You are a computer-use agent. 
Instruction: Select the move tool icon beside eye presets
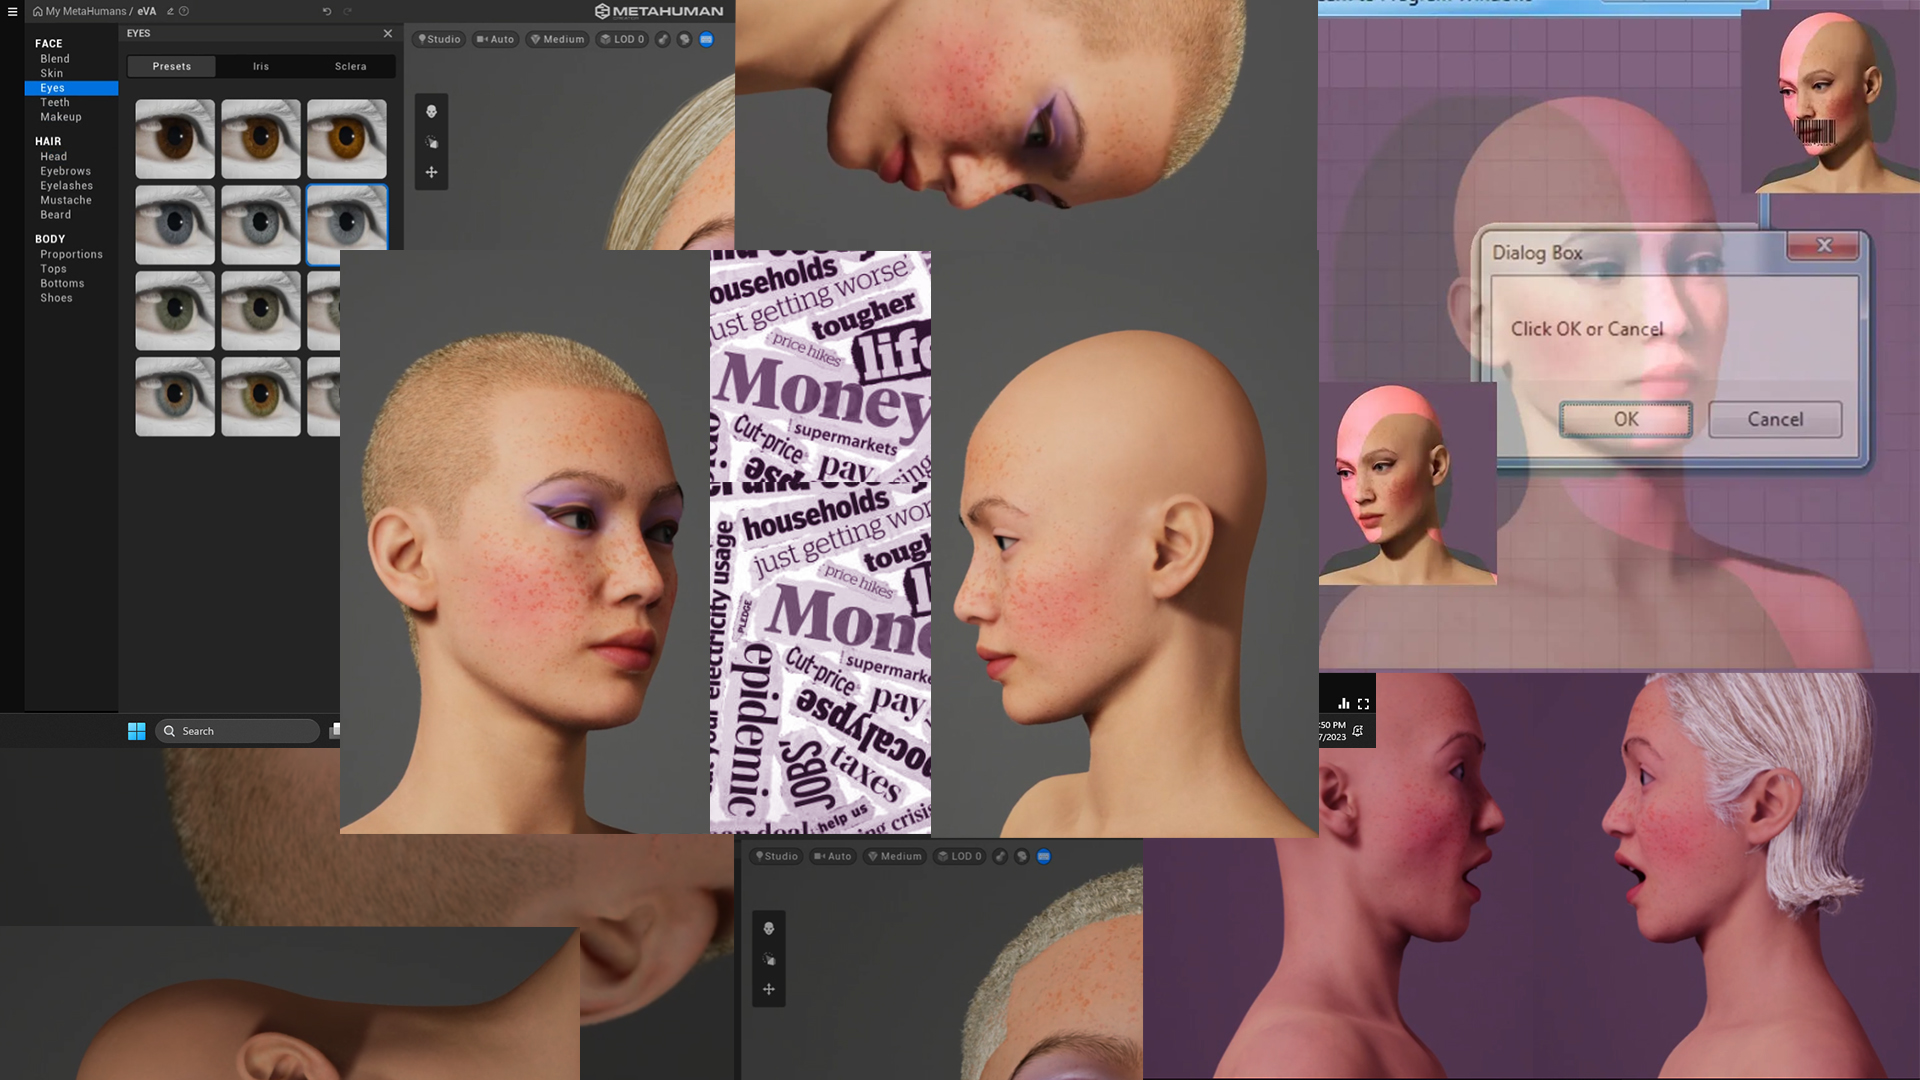[432, 172]
